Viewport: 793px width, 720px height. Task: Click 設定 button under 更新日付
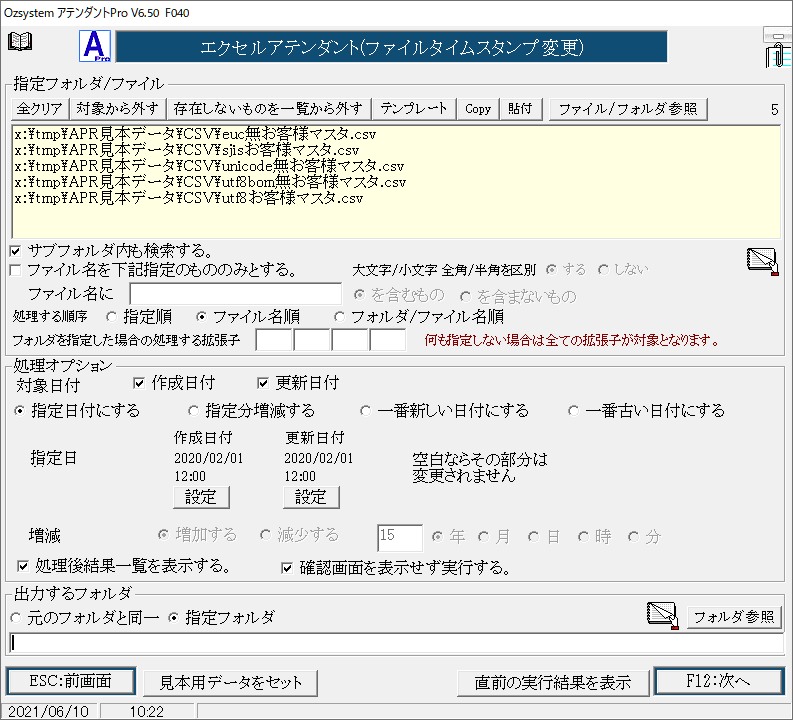[311, 498]
